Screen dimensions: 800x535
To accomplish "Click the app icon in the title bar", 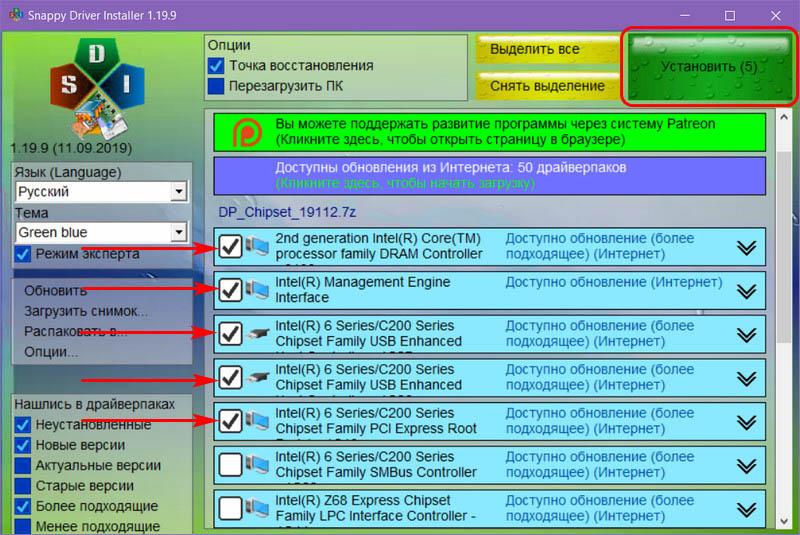I will coord(16,15).
